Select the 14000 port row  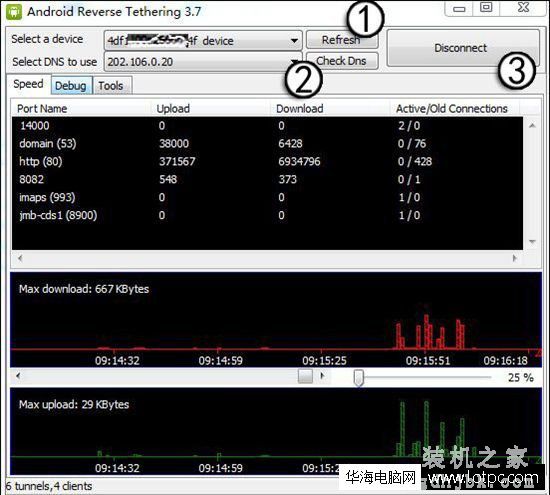coord(267,126)
